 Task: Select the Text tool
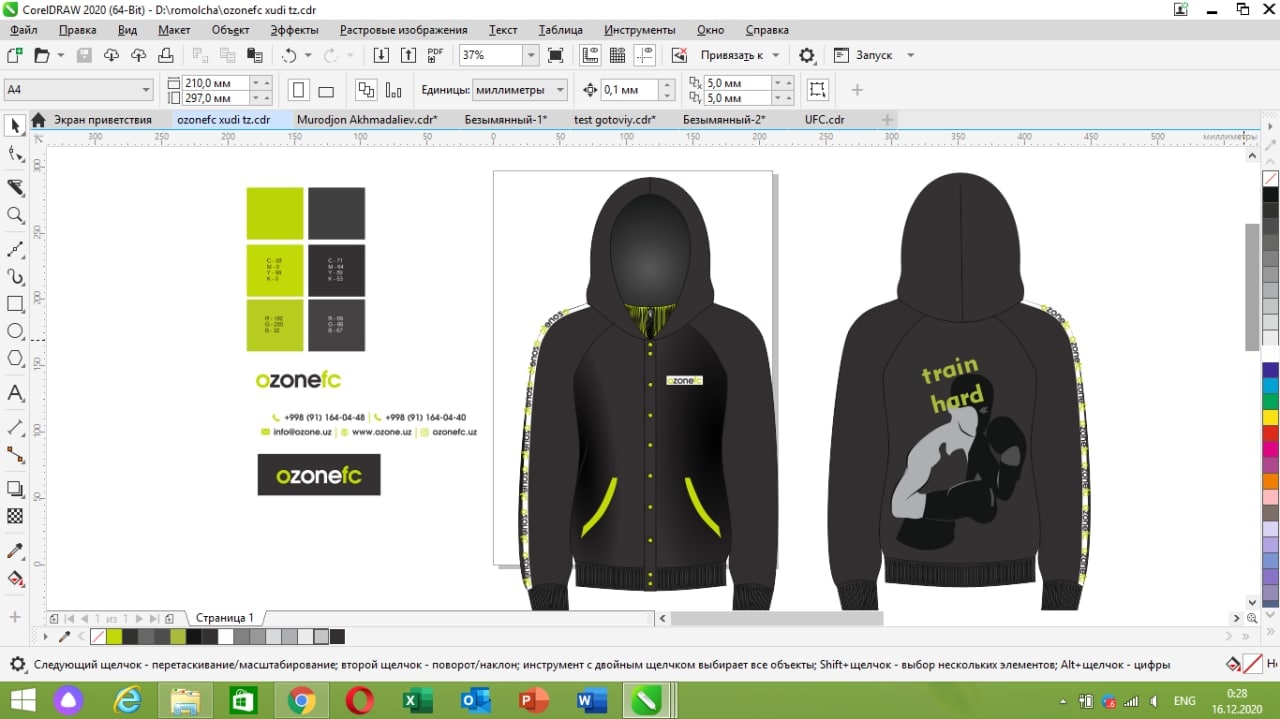(15, 394)
